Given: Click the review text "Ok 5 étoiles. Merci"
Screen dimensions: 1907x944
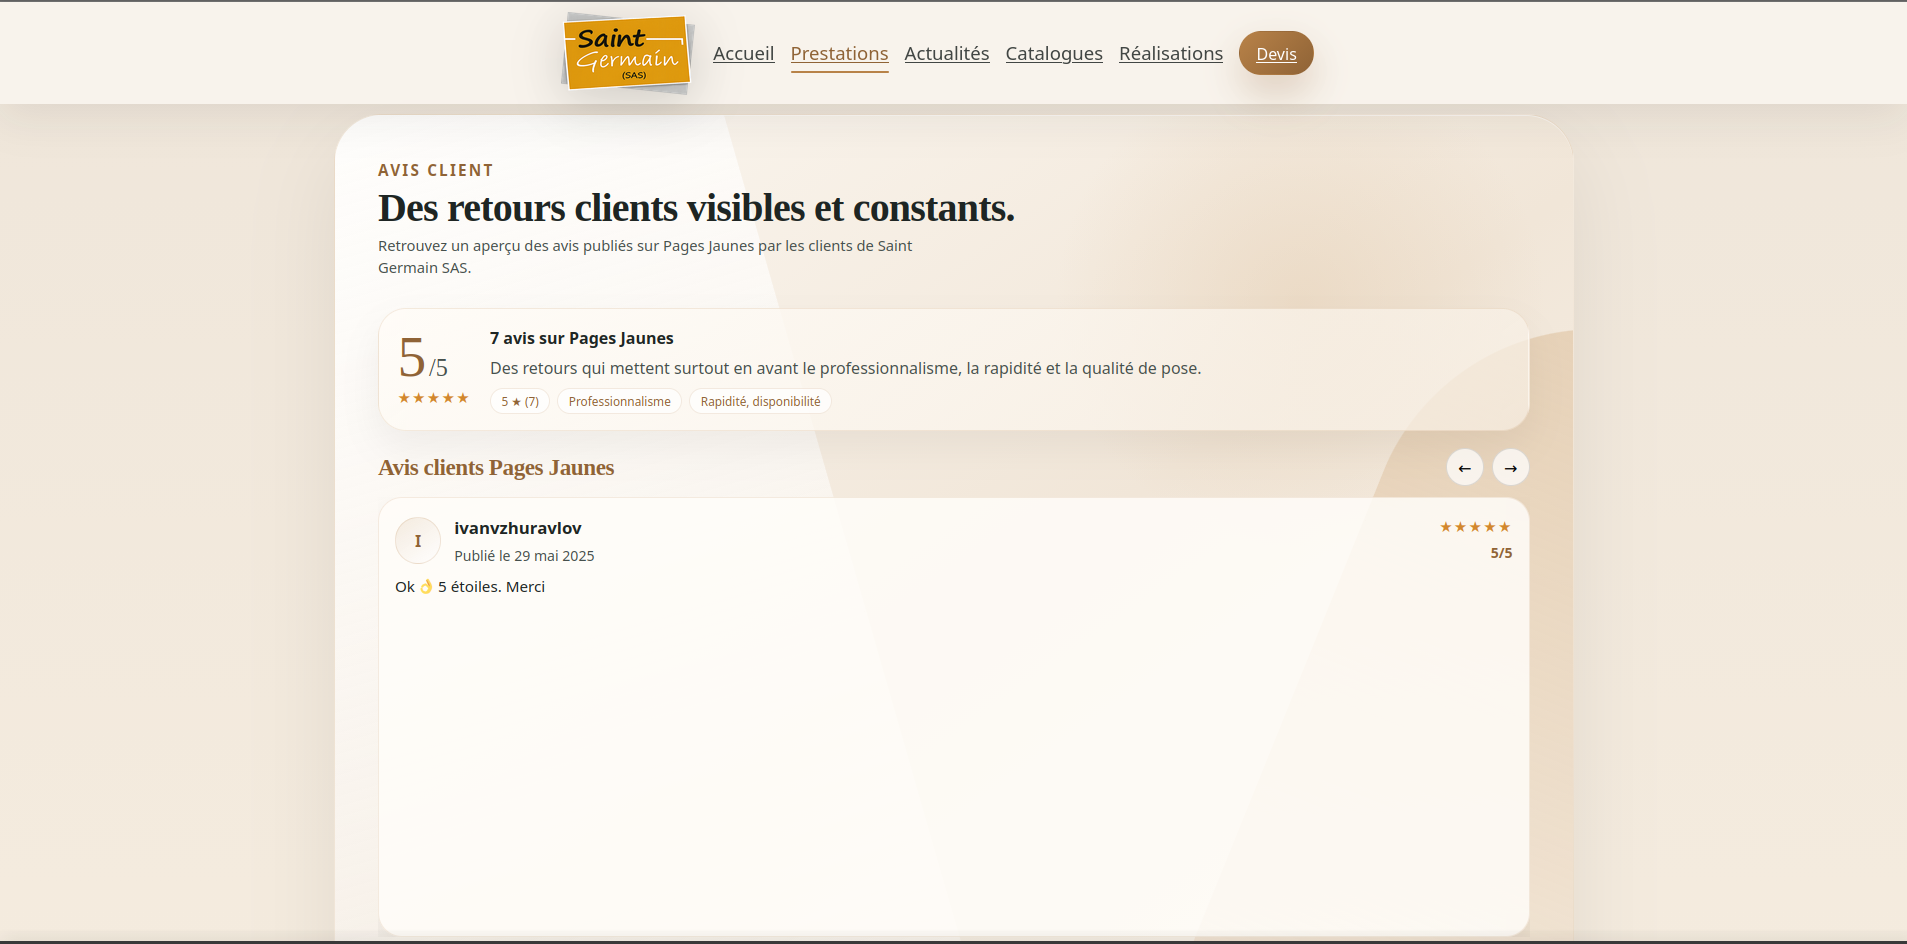Looking at the screenshot, I should [x=470, y=587].
